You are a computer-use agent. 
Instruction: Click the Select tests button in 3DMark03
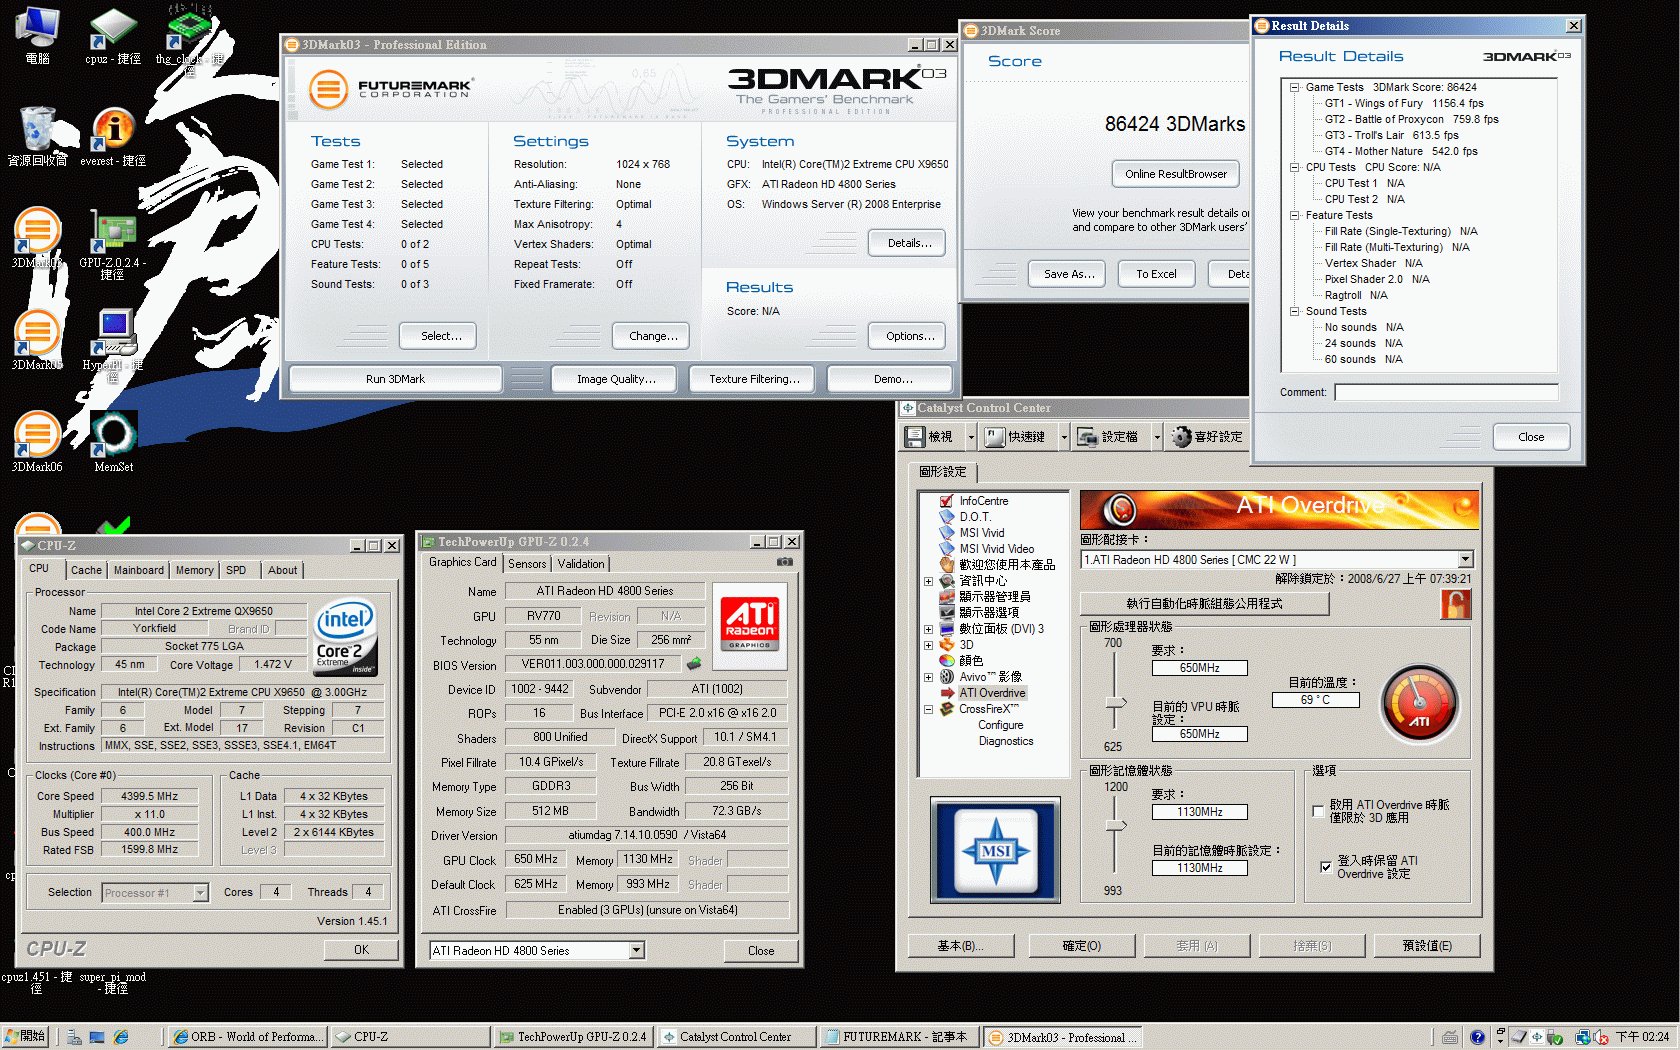[x=437, y=336]
